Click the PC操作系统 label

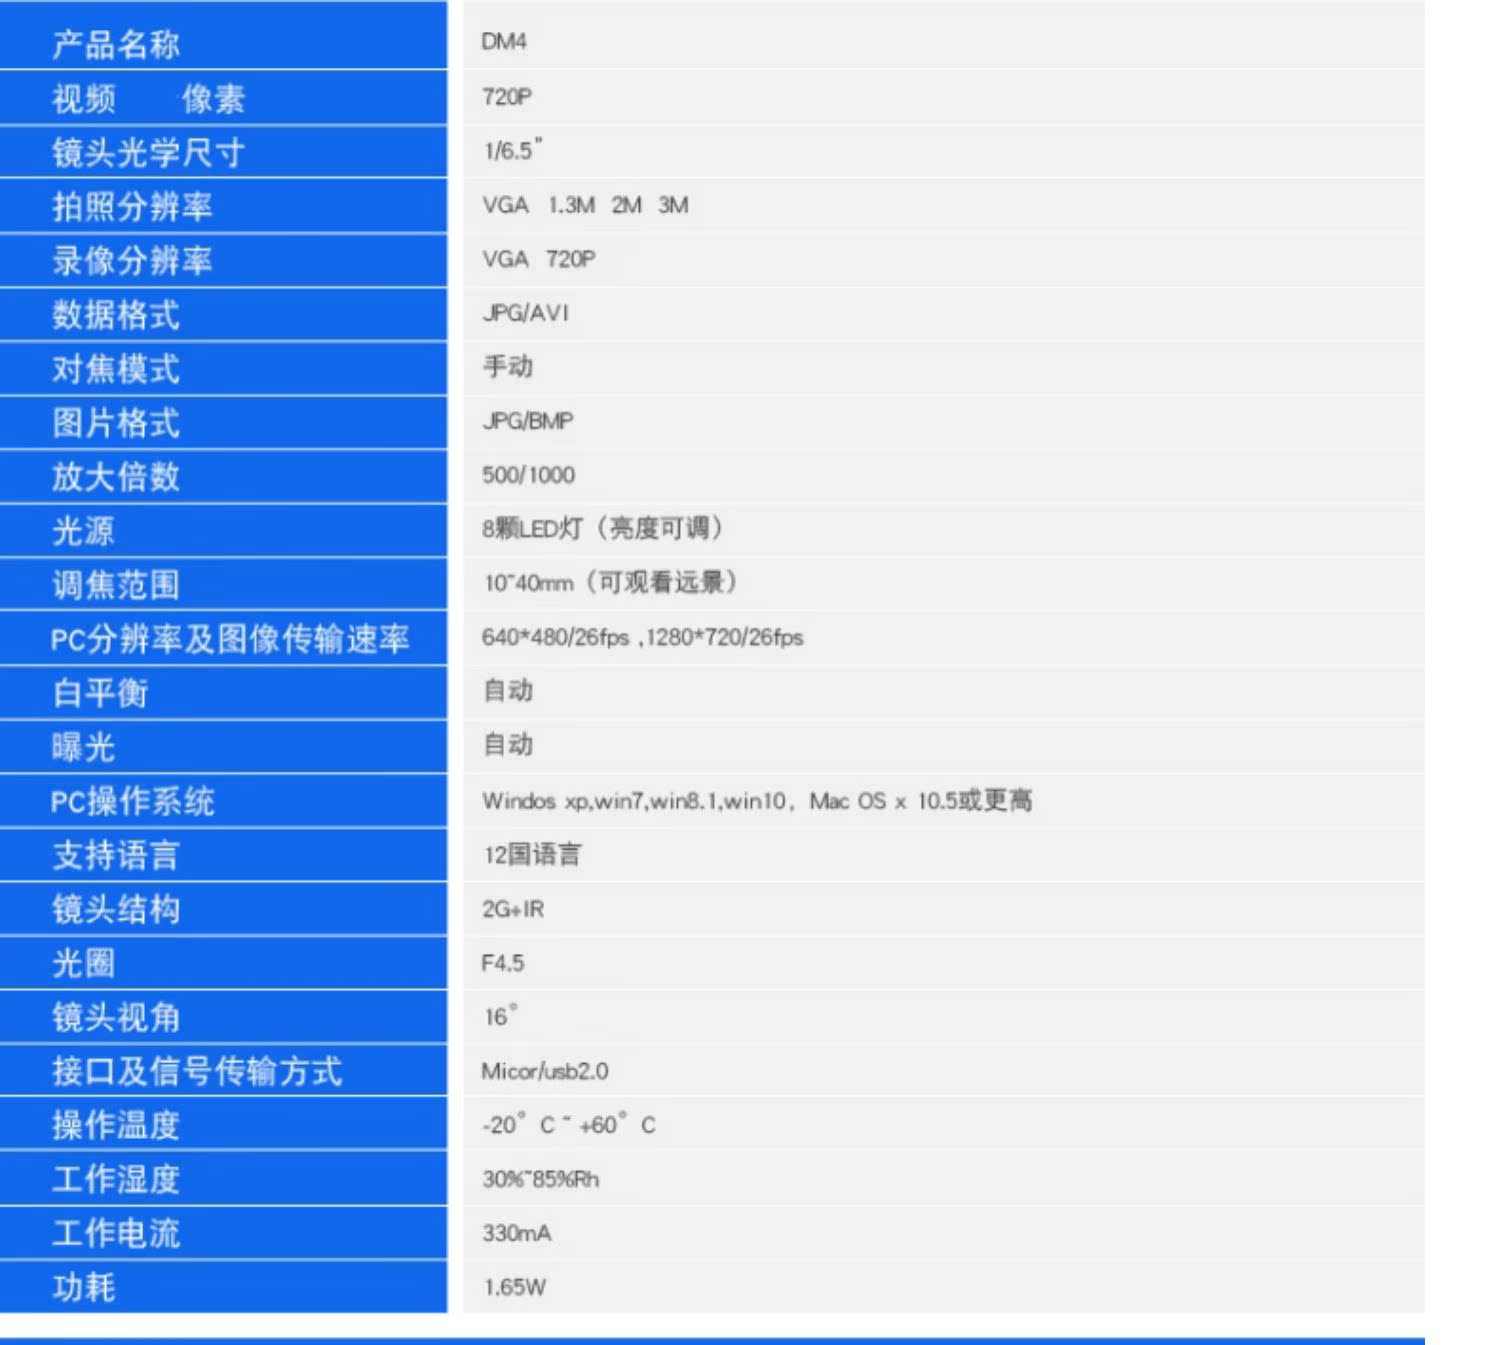point(132,801)
